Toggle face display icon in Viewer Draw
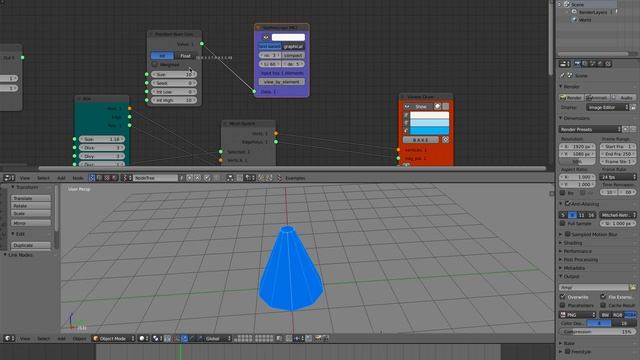 pyautogui.click(x=406, y=131)
